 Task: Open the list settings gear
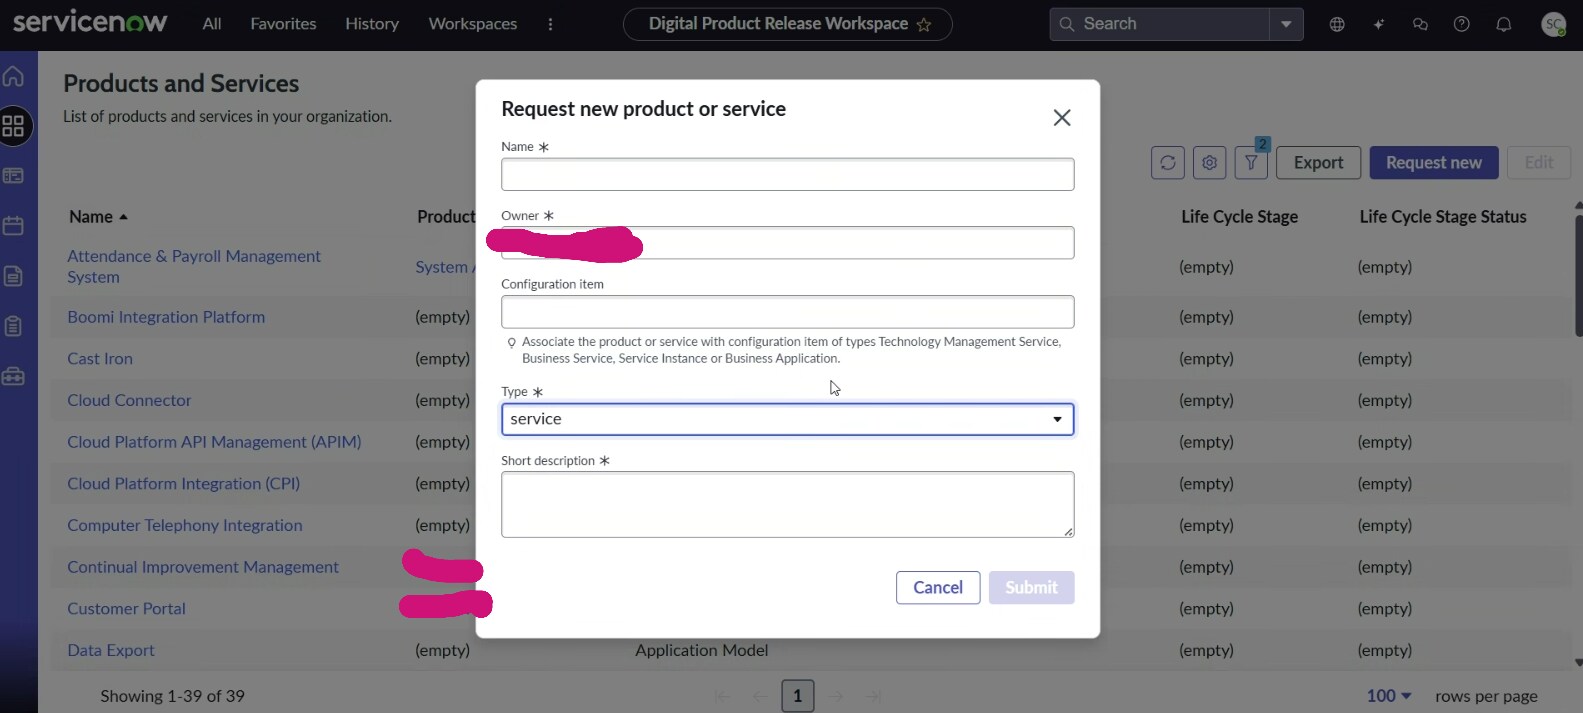click(x=1210, y=162)
